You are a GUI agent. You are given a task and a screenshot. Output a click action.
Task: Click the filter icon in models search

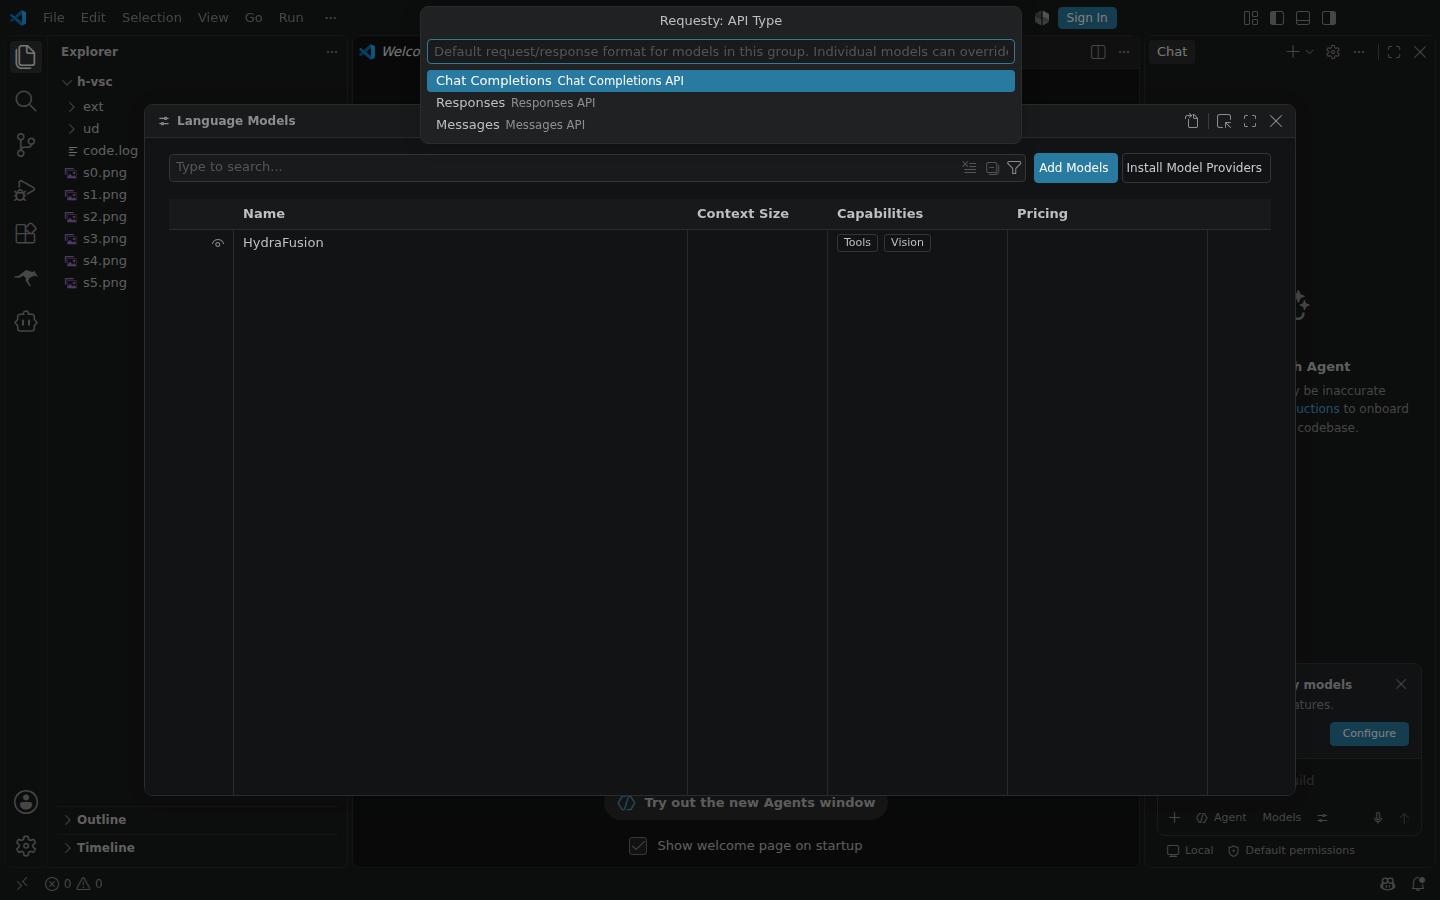tap(1014, 168)
